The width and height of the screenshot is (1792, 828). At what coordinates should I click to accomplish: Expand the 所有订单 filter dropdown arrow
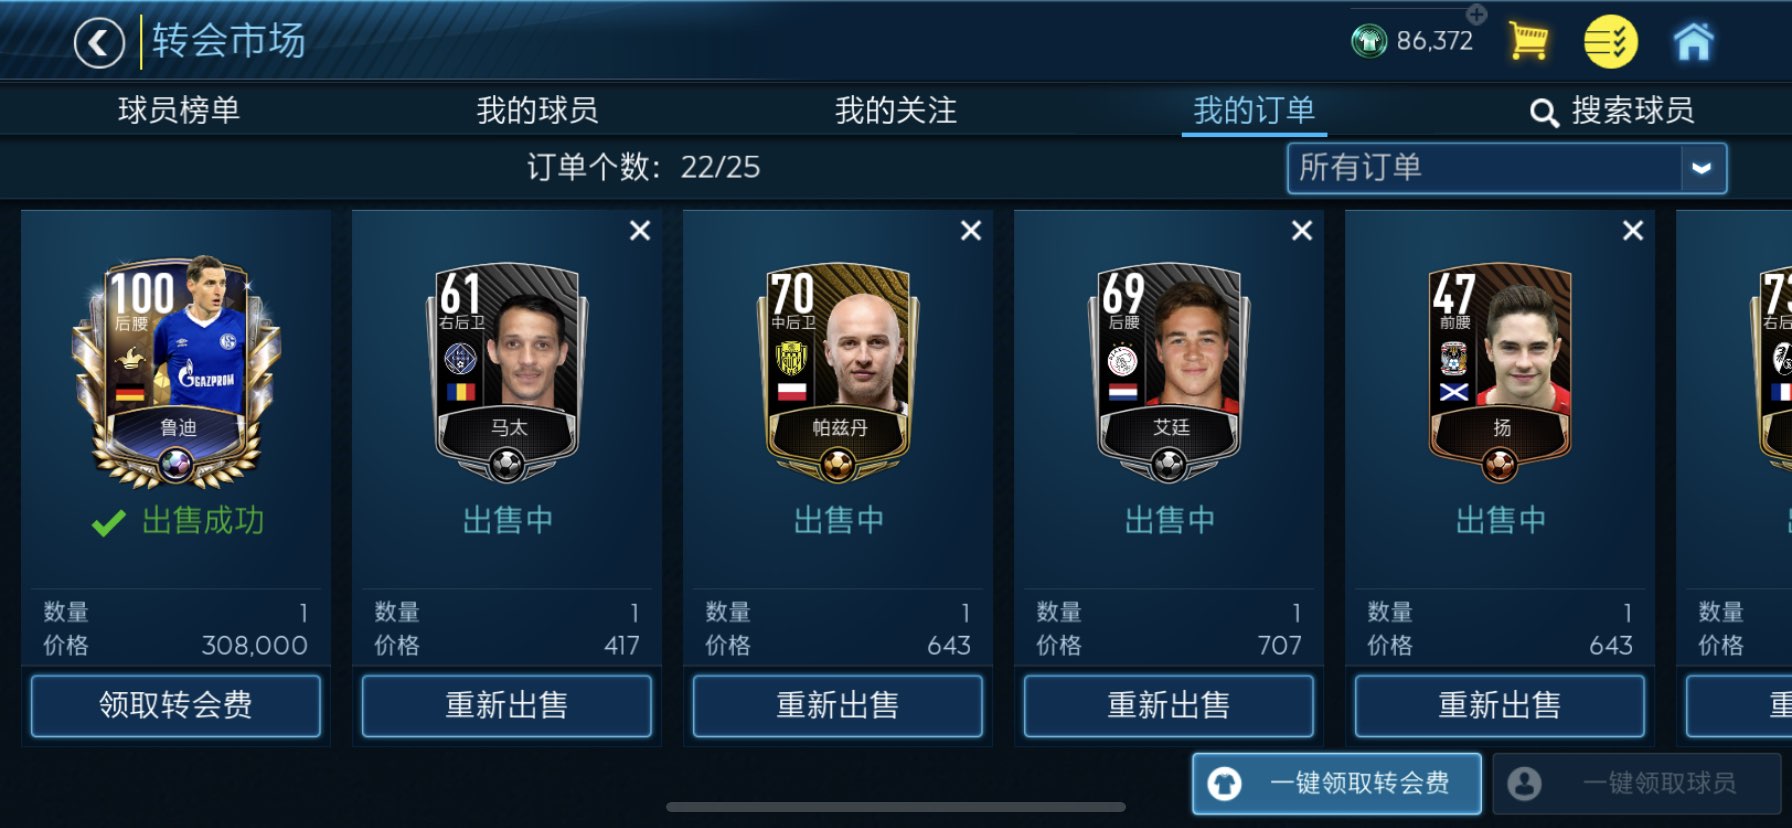pos(1702,168)
